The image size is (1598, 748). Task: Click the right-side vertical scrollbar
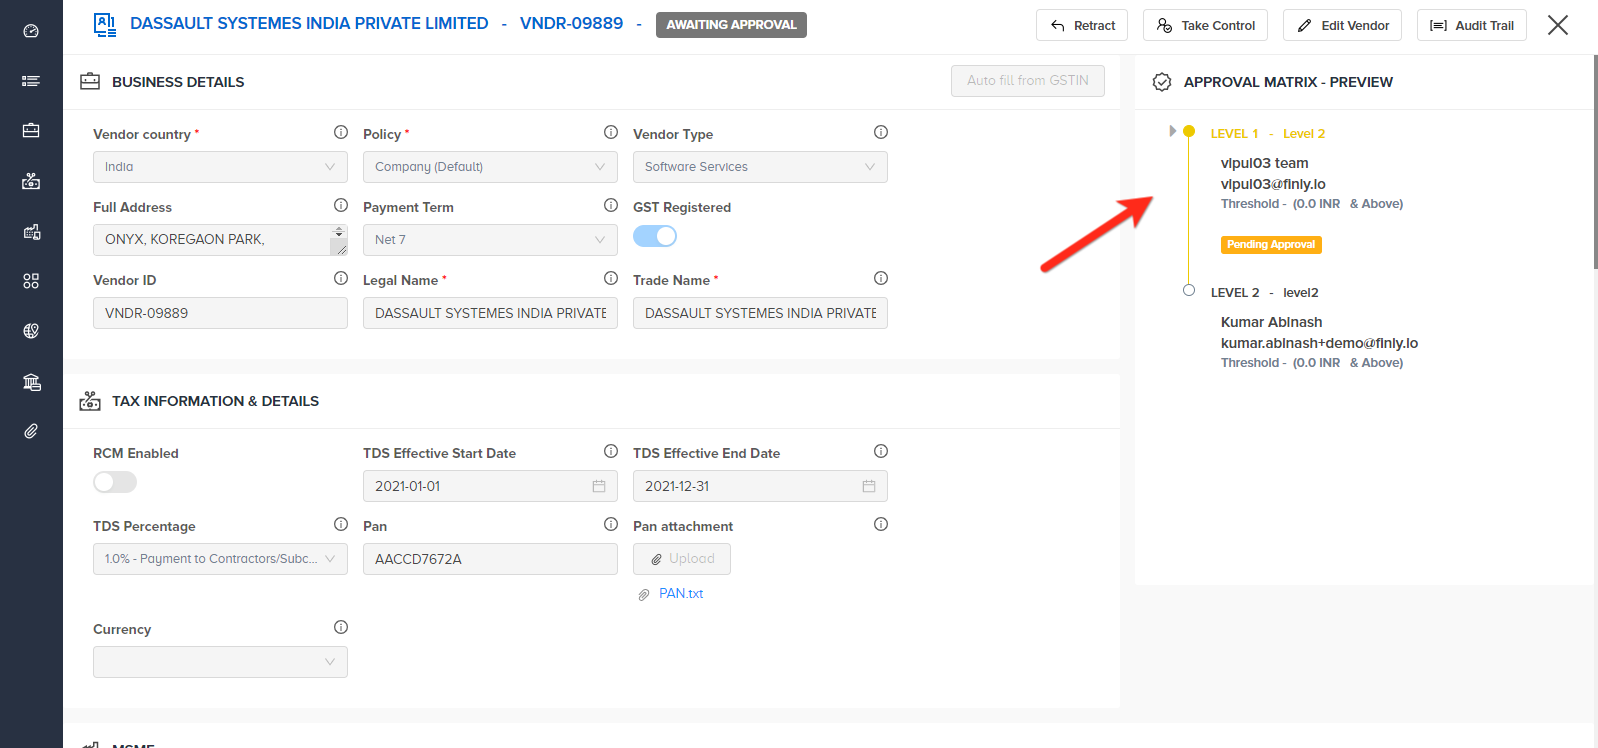coord(1595,162)
